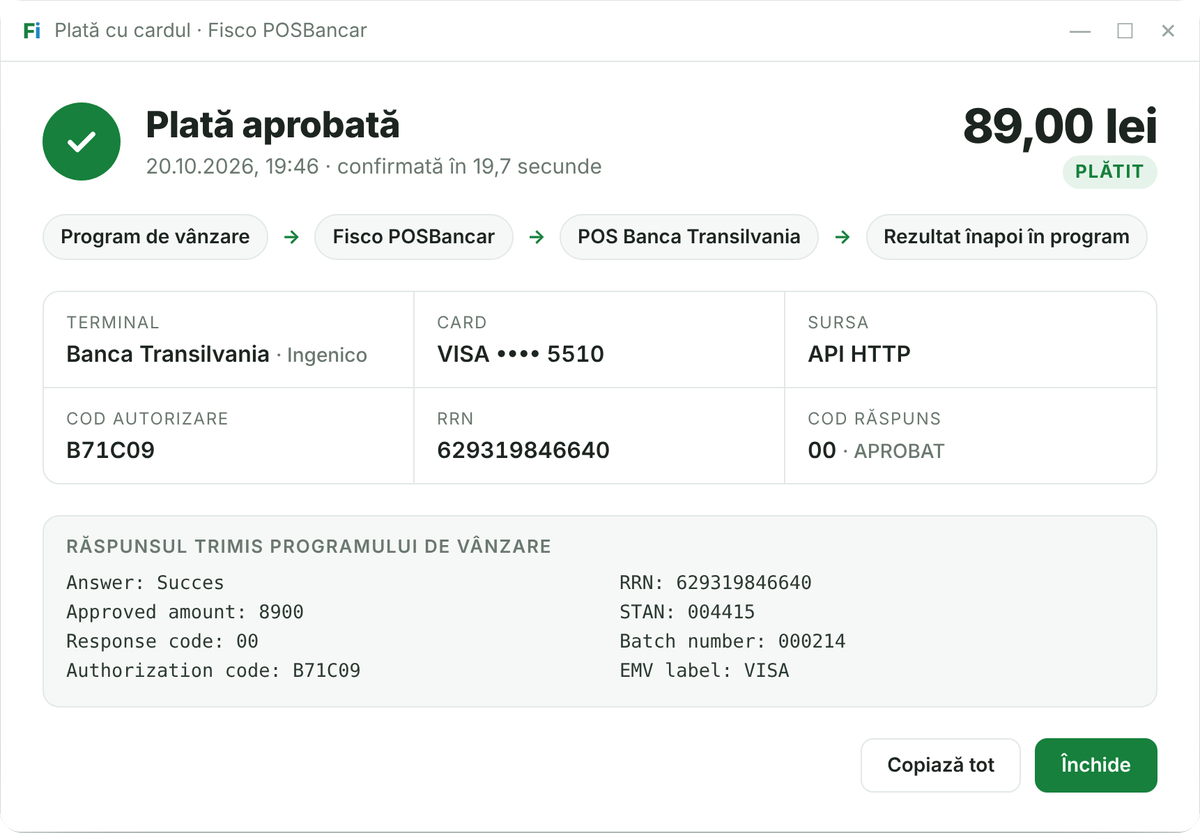Click arrow after POS Banca Transilvania pill
Image resolution: width=1200 pixels, height=833 pixels.
tap(842, 237)
